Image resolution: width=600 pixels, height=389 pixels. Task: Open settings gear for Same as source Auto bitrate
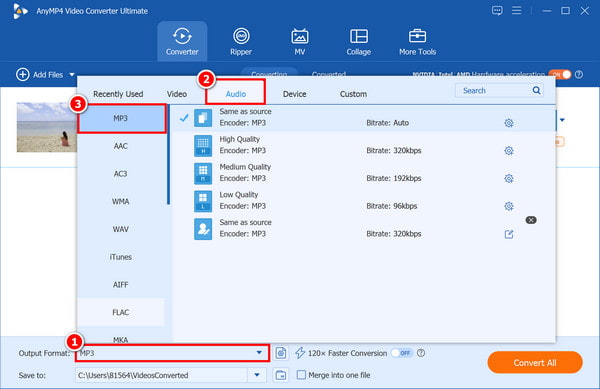(x=509, y=123)
